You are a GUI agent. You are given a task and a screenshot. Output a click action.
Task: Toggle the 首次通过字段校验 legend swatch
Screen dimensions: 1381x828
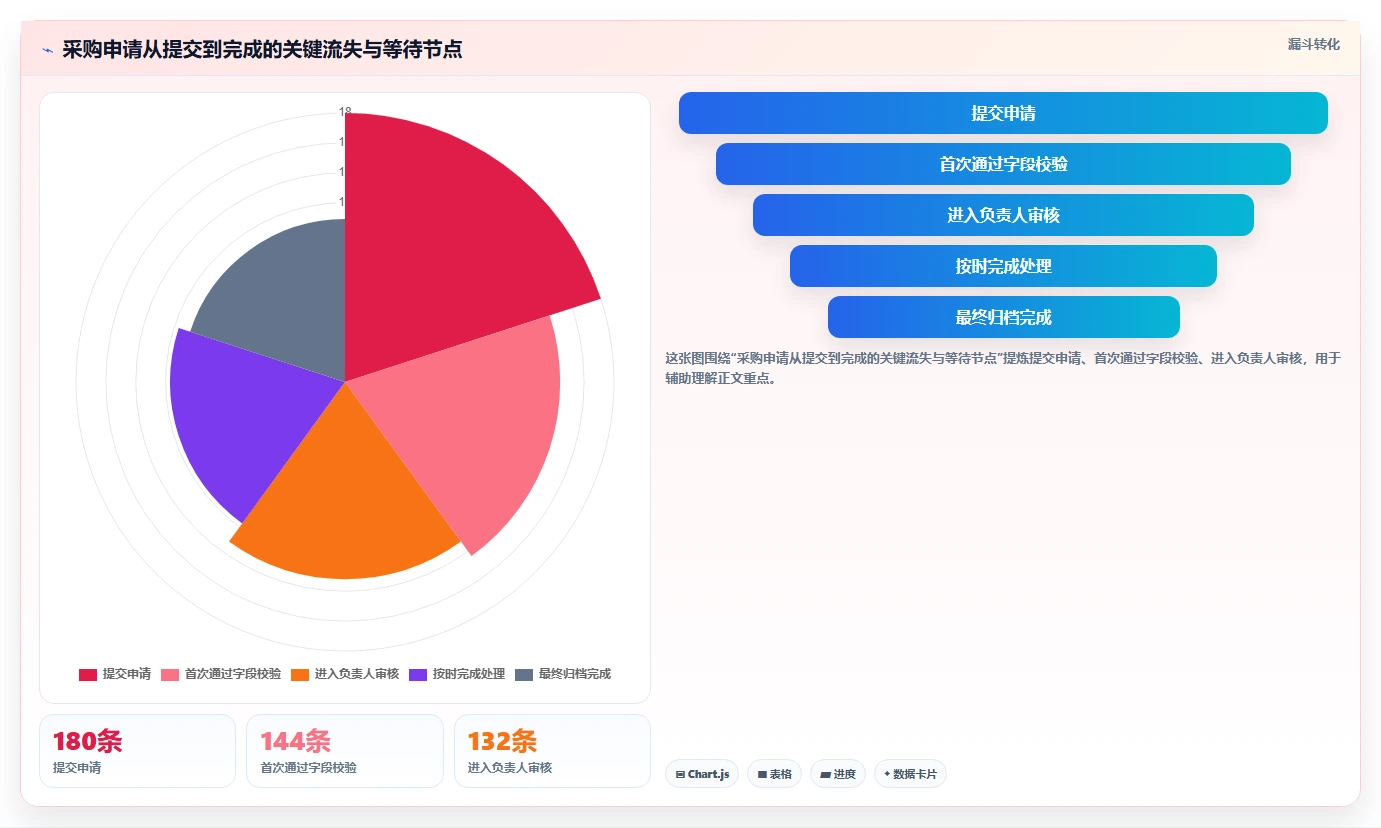[x=170, y=675]
